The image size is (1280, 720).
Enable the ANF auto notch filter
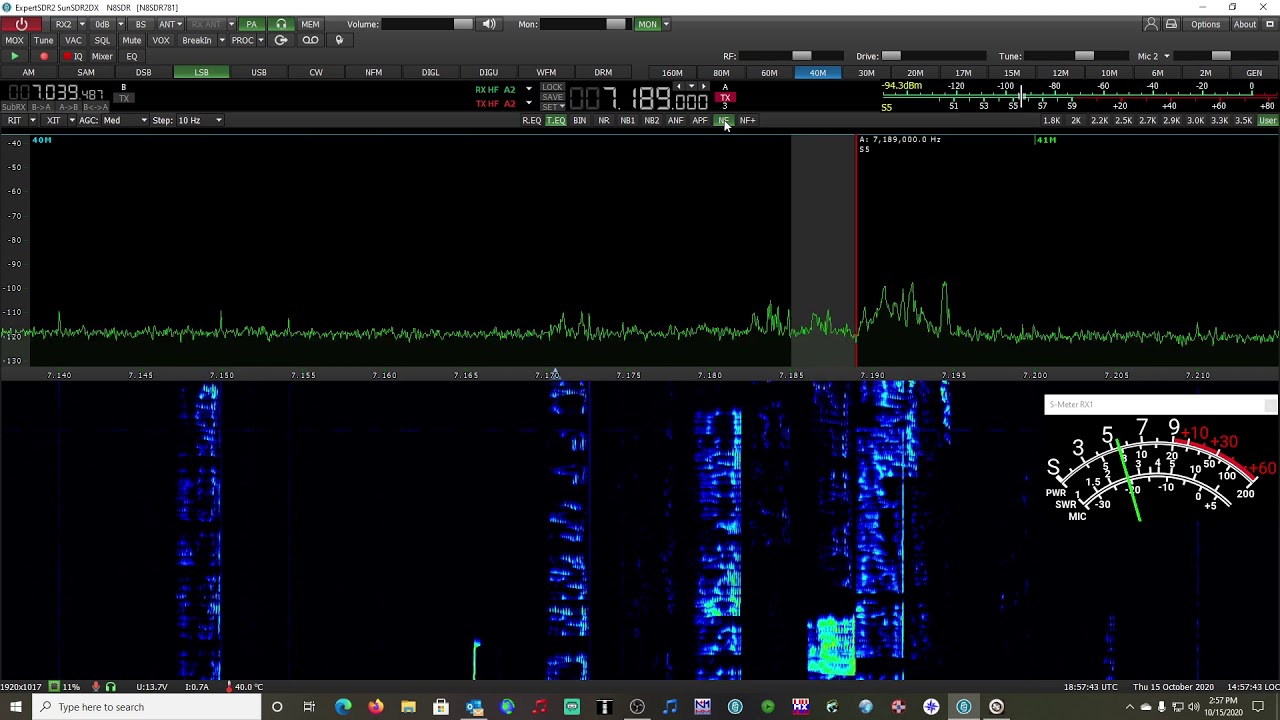coord(676,120)
